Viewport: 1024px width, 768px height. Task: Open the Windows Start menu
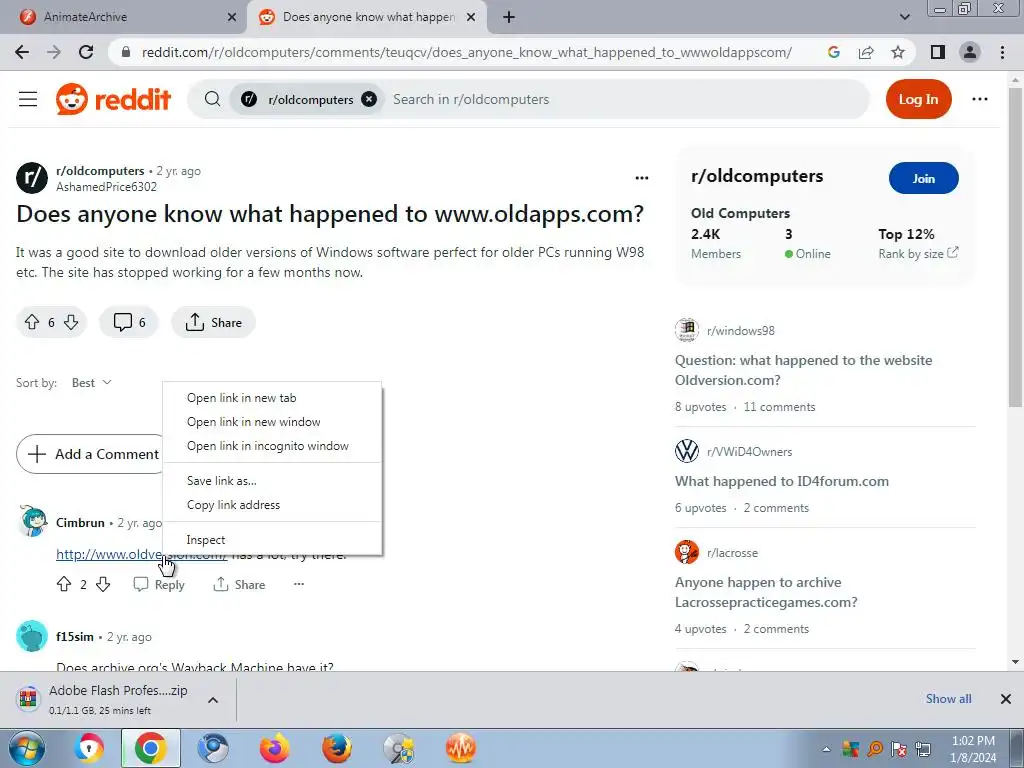[x=26, y=748]
